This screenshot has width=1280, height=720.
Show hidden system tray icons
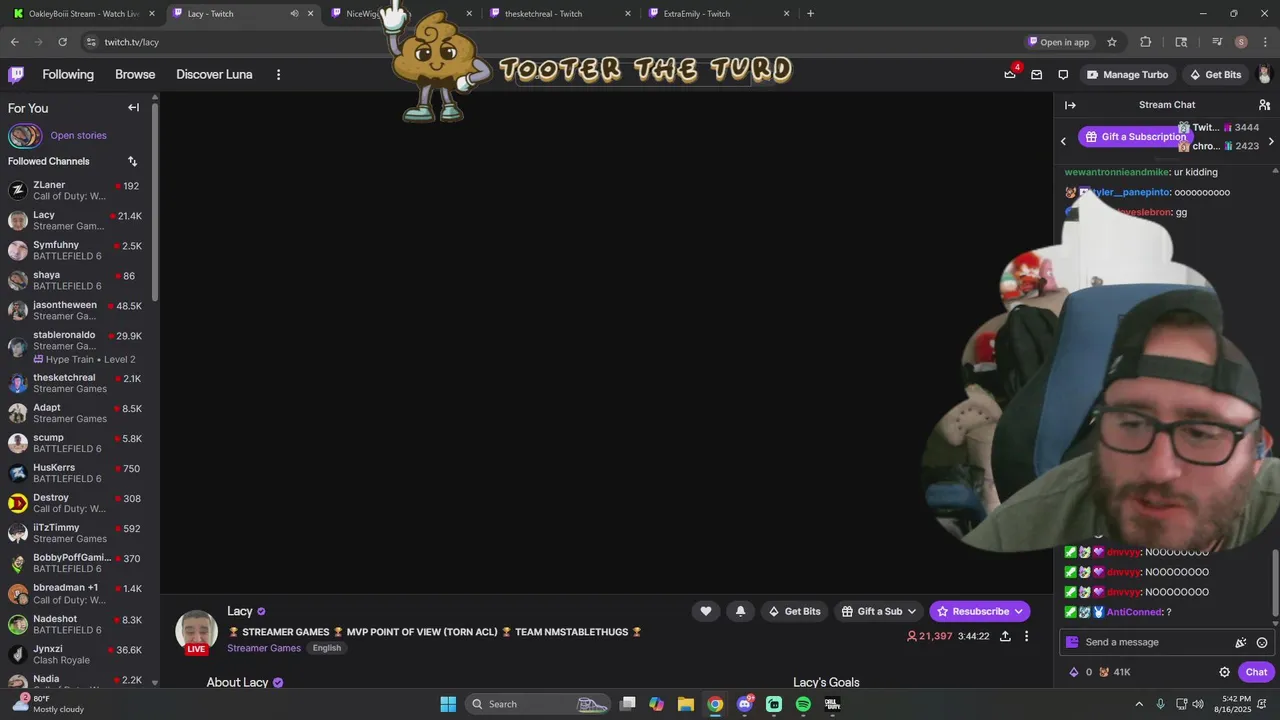point(1139,704)
